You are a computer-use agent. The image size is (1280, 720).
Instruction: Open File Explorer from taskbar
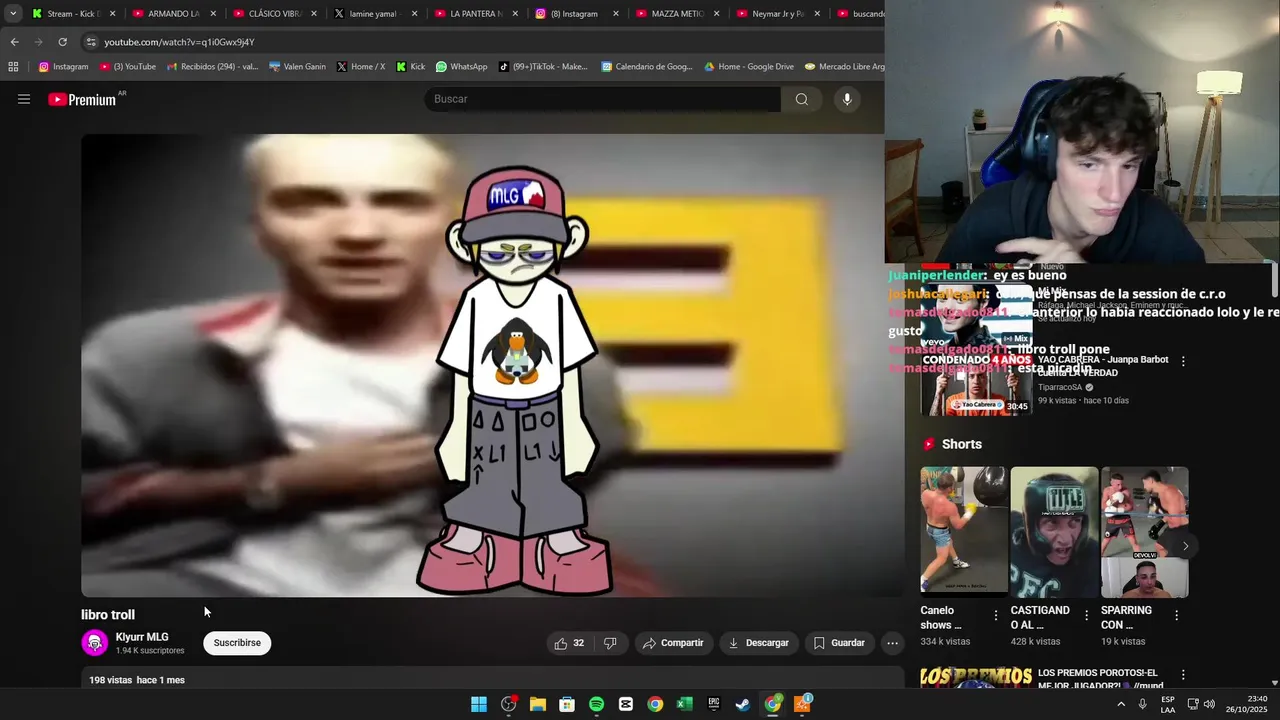tap(538, 704)
